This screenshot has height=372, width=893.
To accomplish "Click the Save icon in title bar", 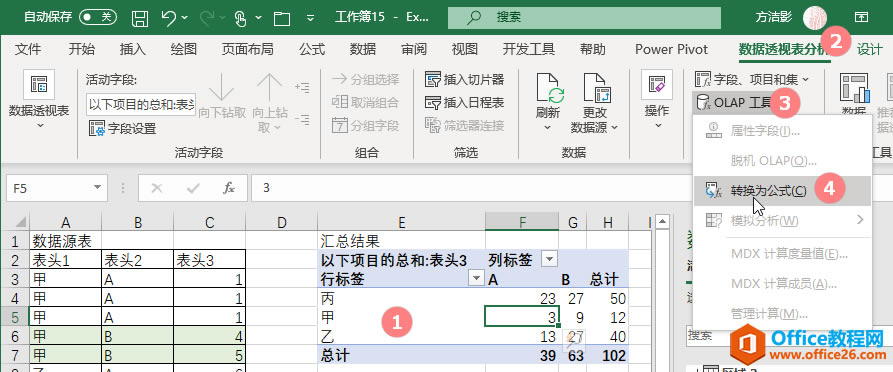I will (x=140, y=18).
